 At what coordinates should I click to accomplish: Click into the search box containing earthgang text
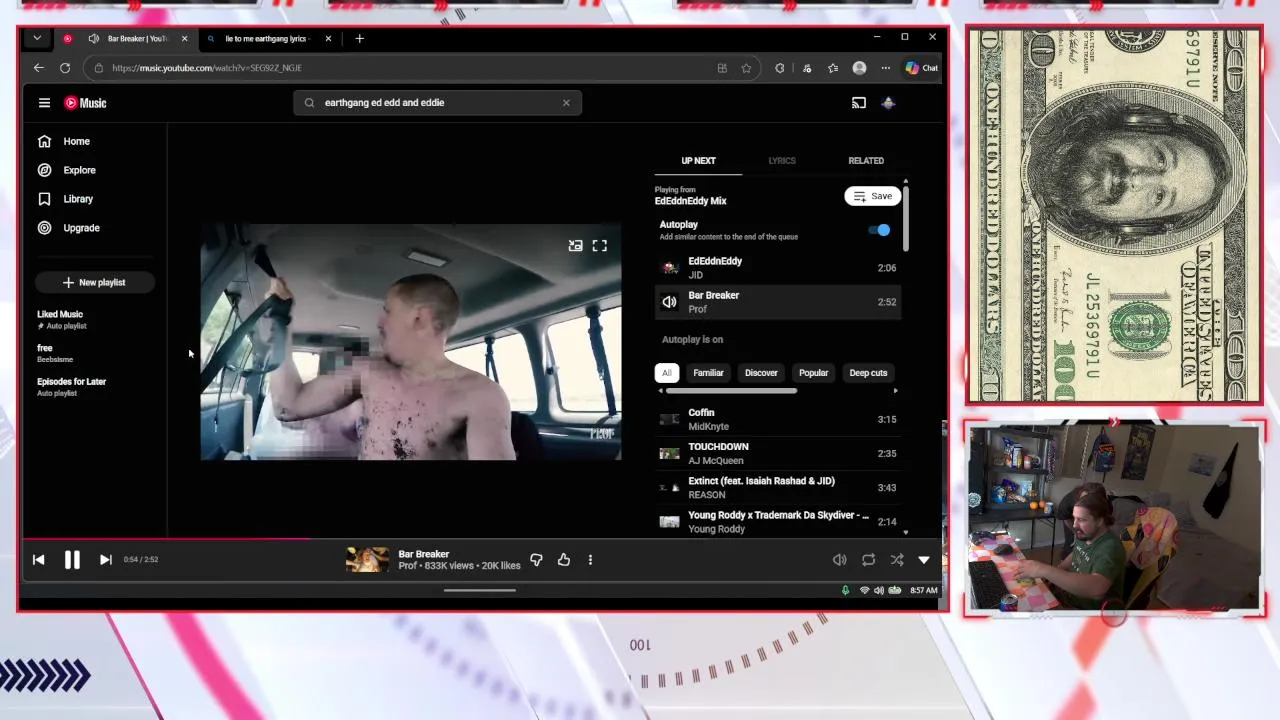[x=437, y=103]
